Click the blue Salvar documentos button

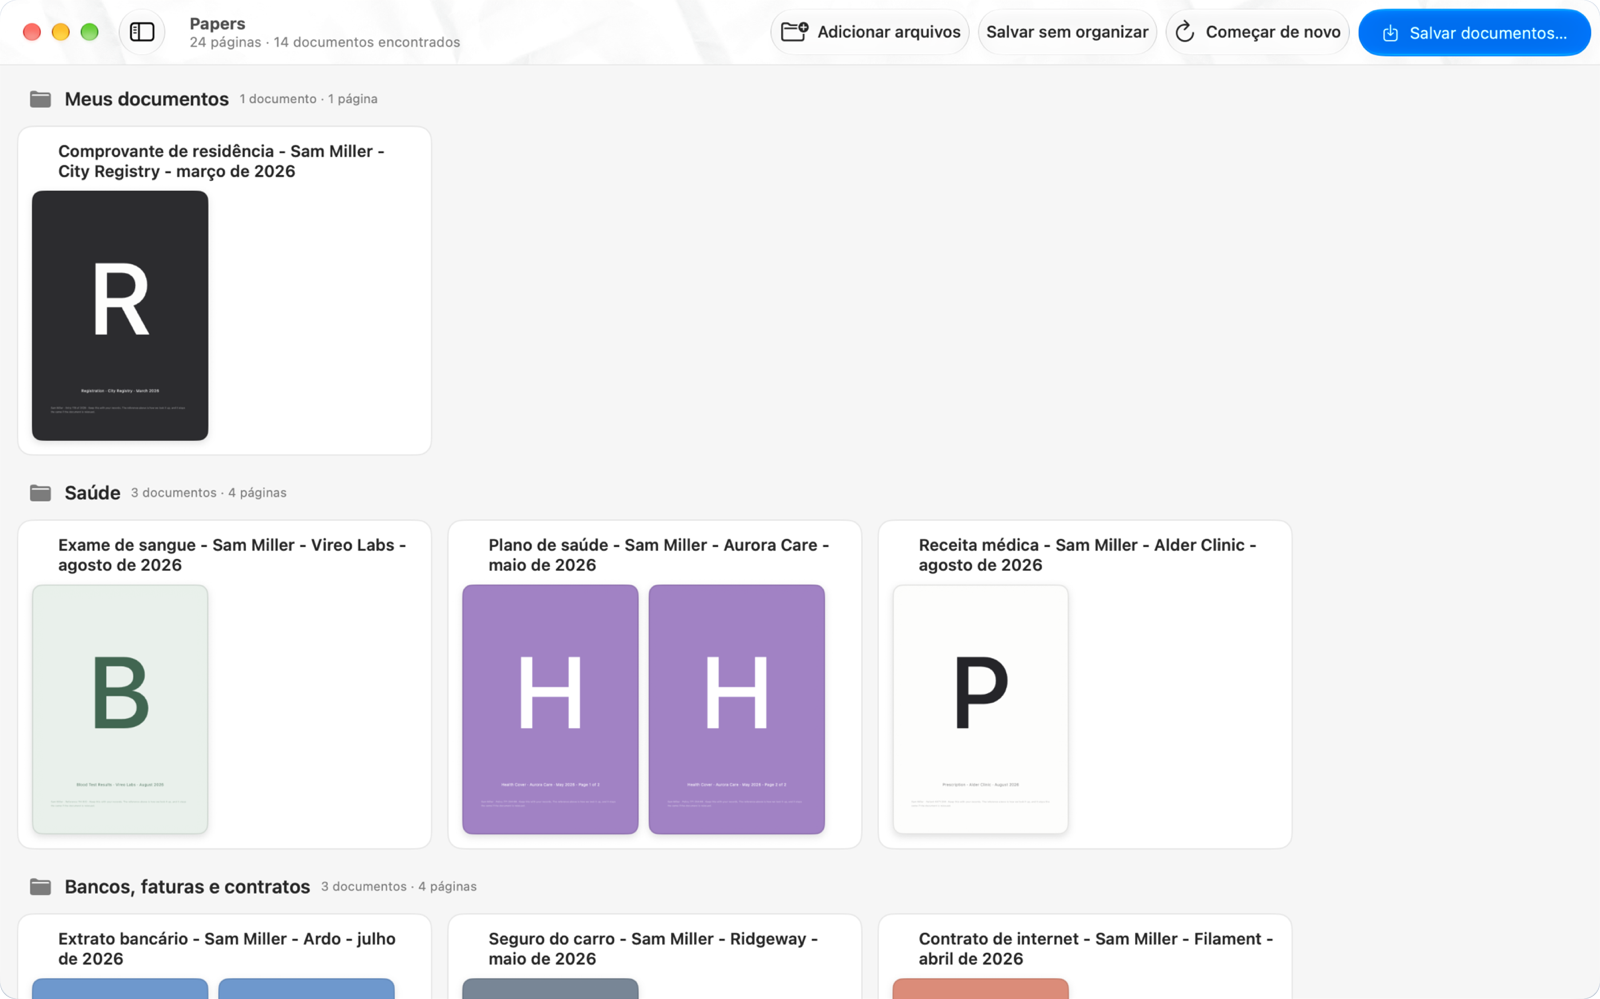tap(1474, 33)
